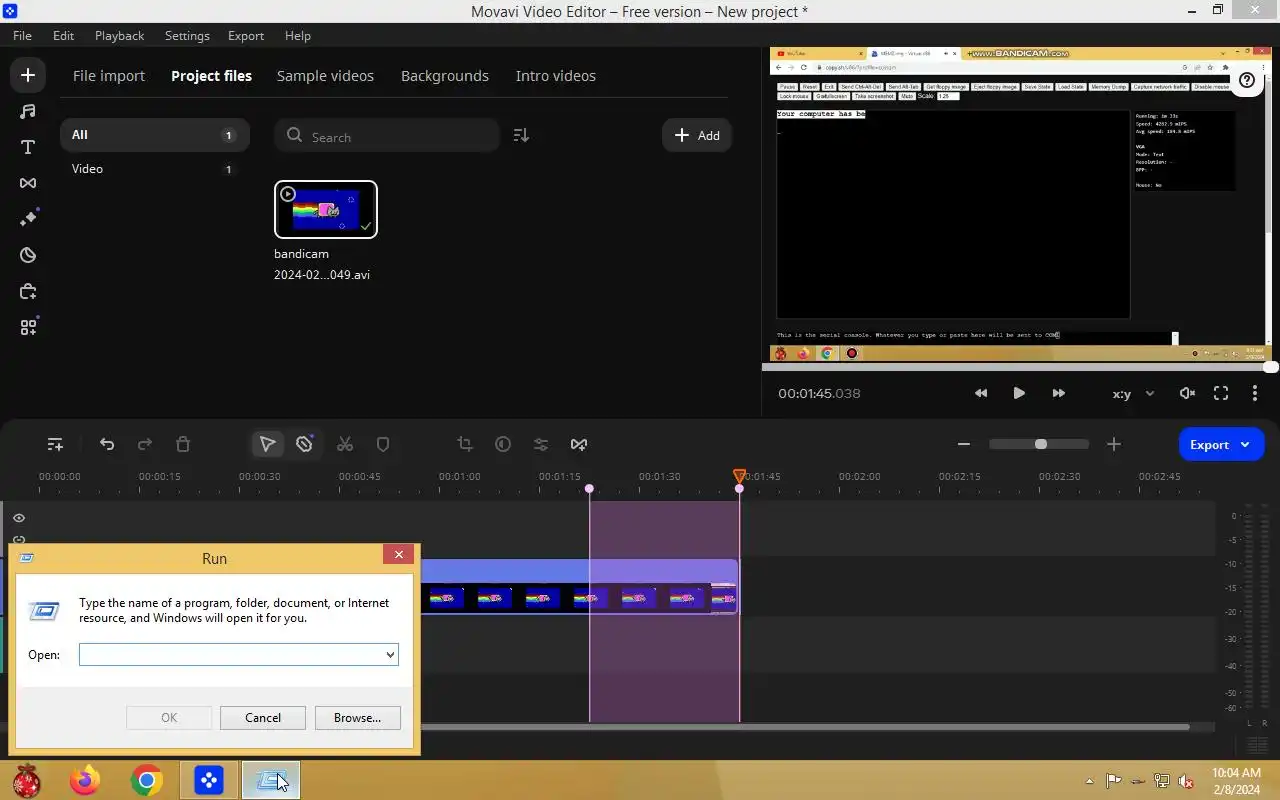Image resolution: width=1280 pixels, height=800 pixels.
Task: Switch to the Backgrounds tab
Action: click(445, 76)
